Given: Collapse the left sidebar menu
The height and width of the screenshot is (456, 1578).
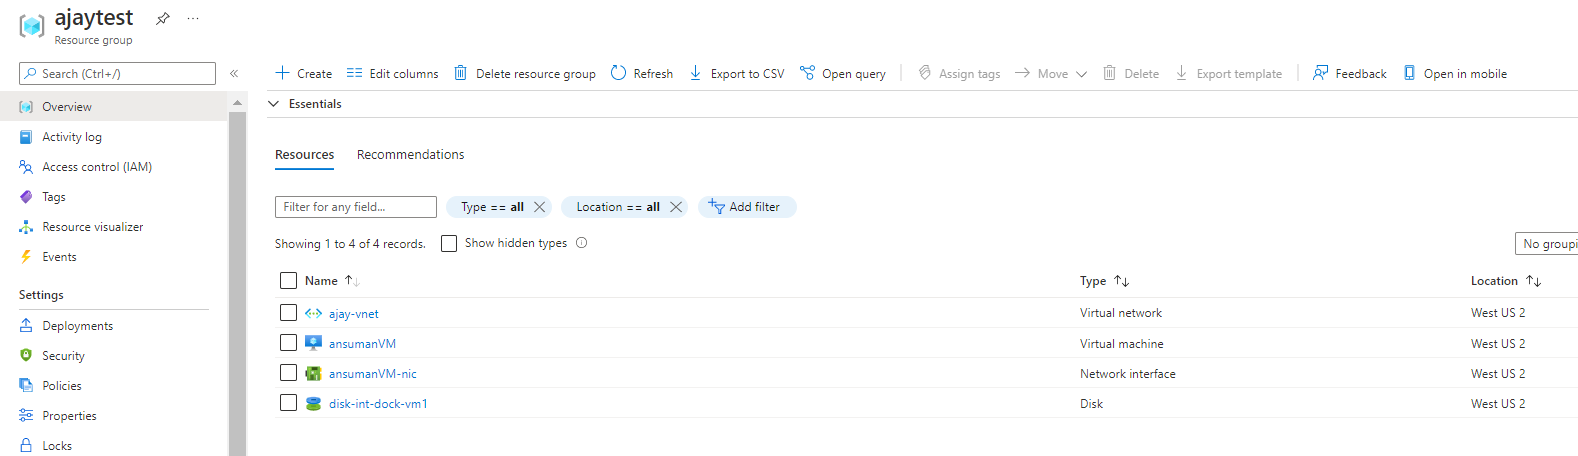Looking at the screenshot, I should [234, 73].
